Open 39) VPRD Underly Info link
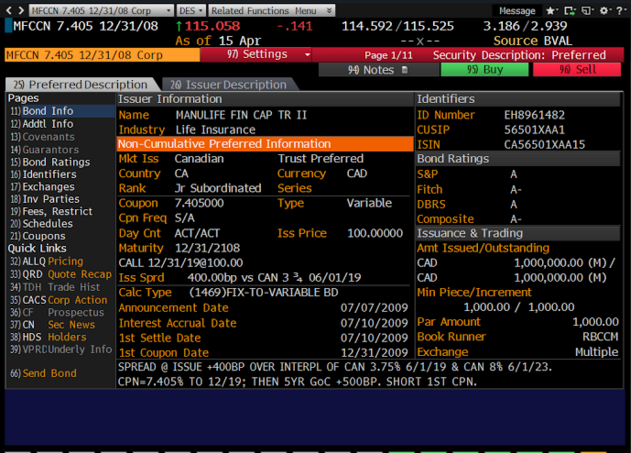 (61, 349)
